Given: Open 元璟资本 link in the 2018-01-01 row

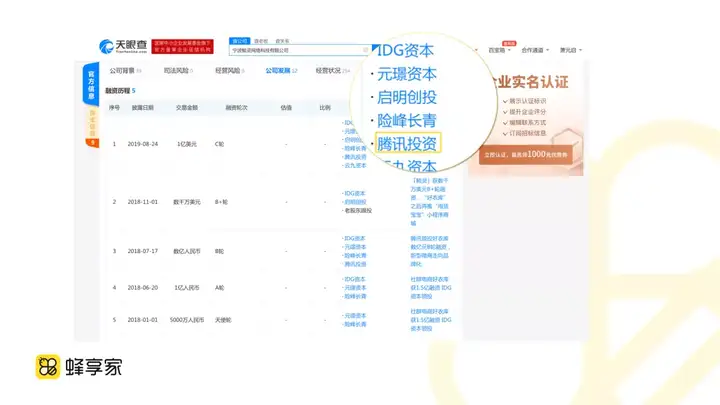Looking at the screenshot, I should 355,316.
